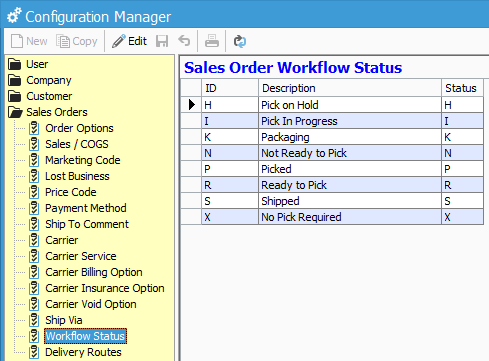Select Marketing Code tree item
489x361 pixels.
(83, 160)
